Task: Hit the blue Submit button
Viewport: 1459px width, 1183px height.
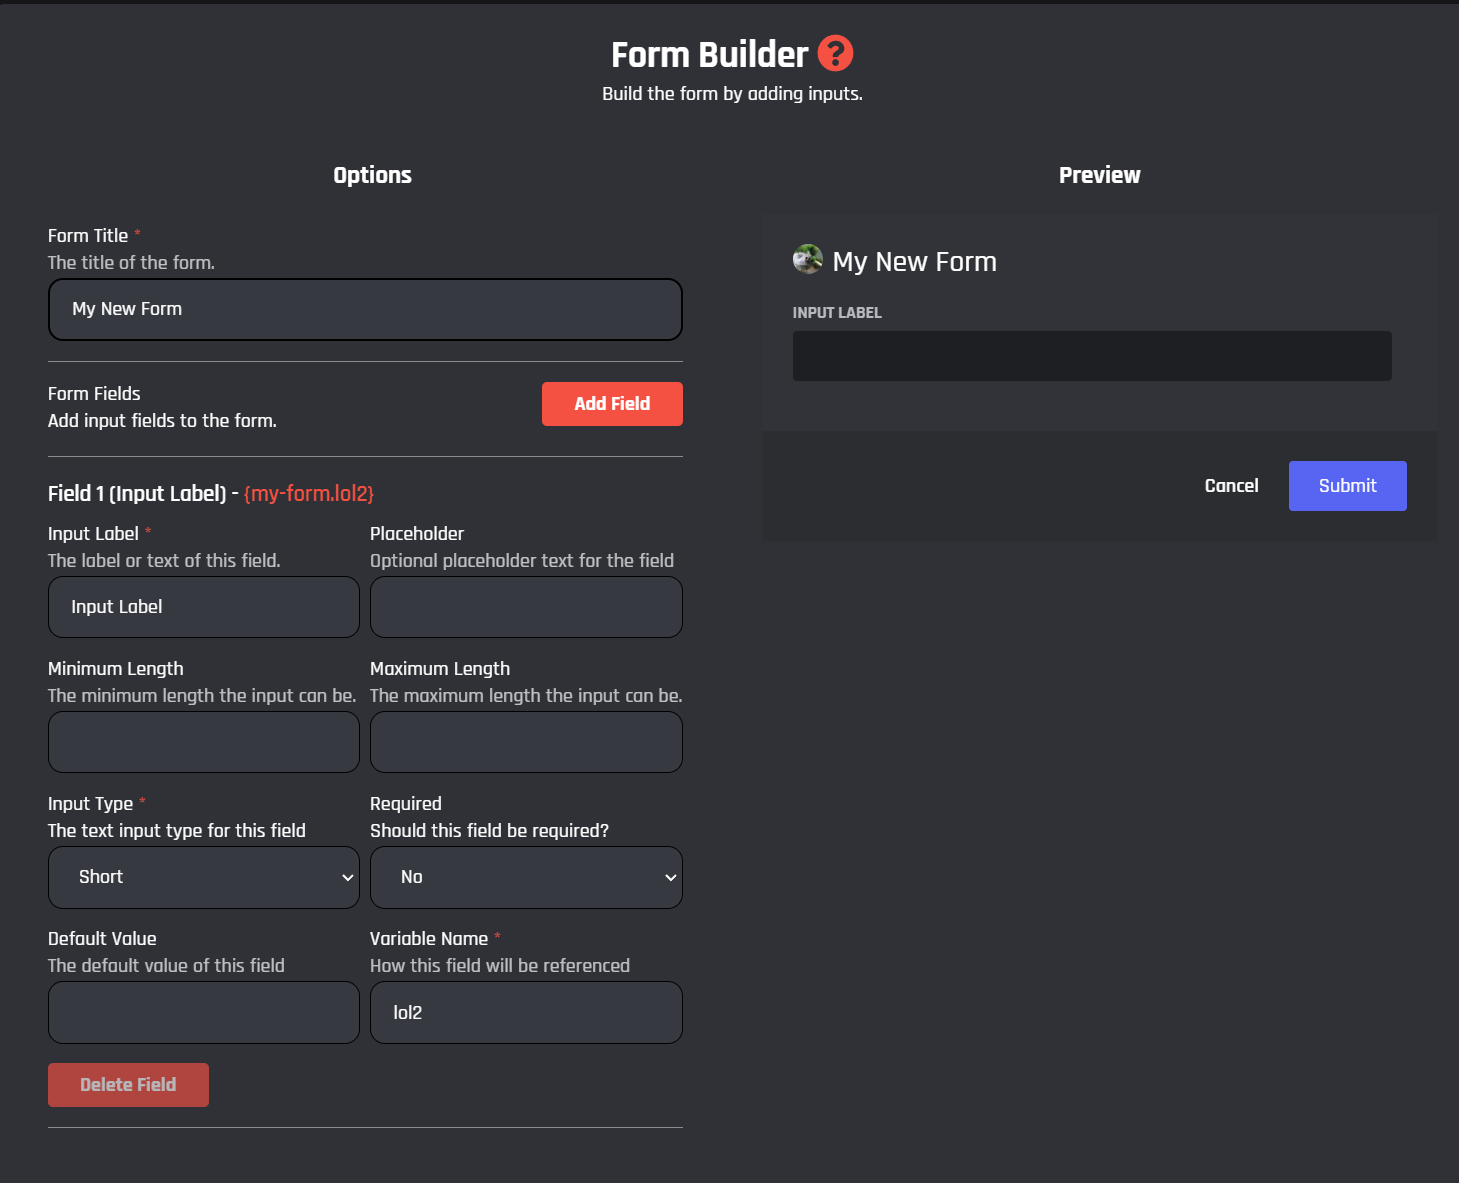Action: tap(1347, 486)
